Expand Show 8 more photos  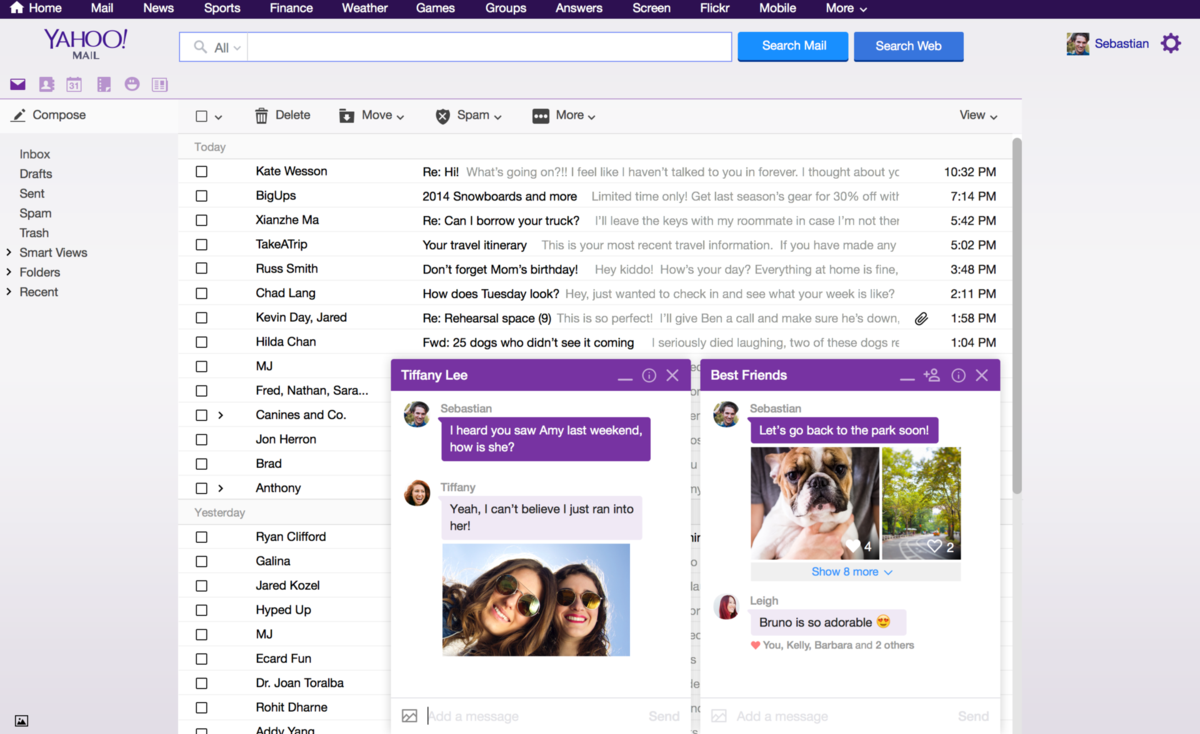[852, 572]
